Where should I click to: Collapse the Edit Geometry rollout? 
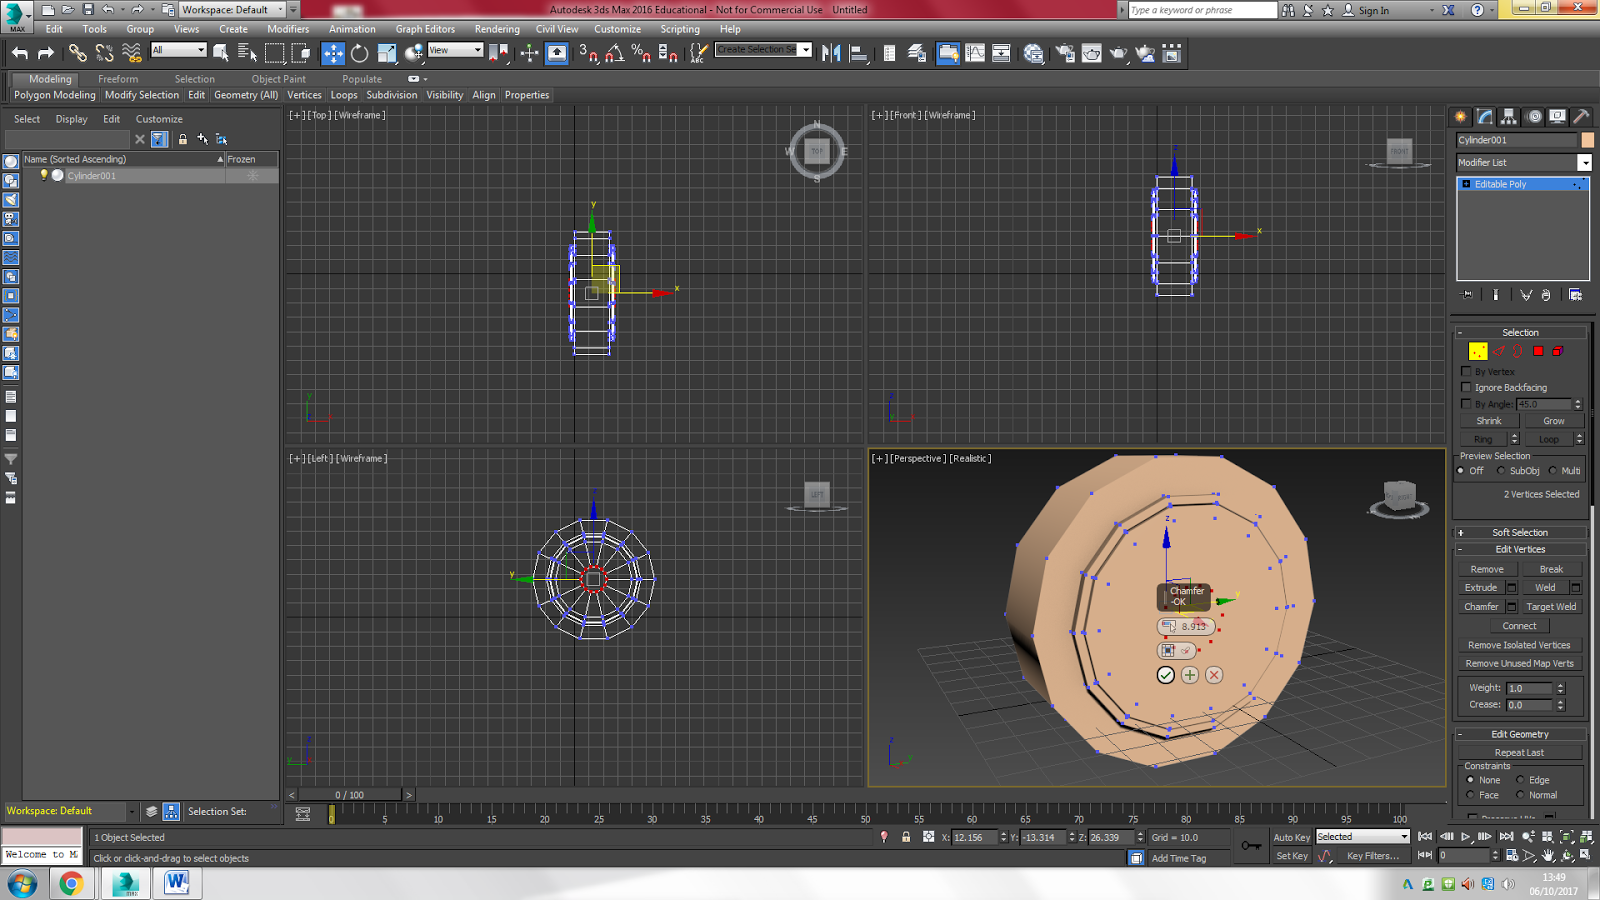click(x=1520, y=734)
